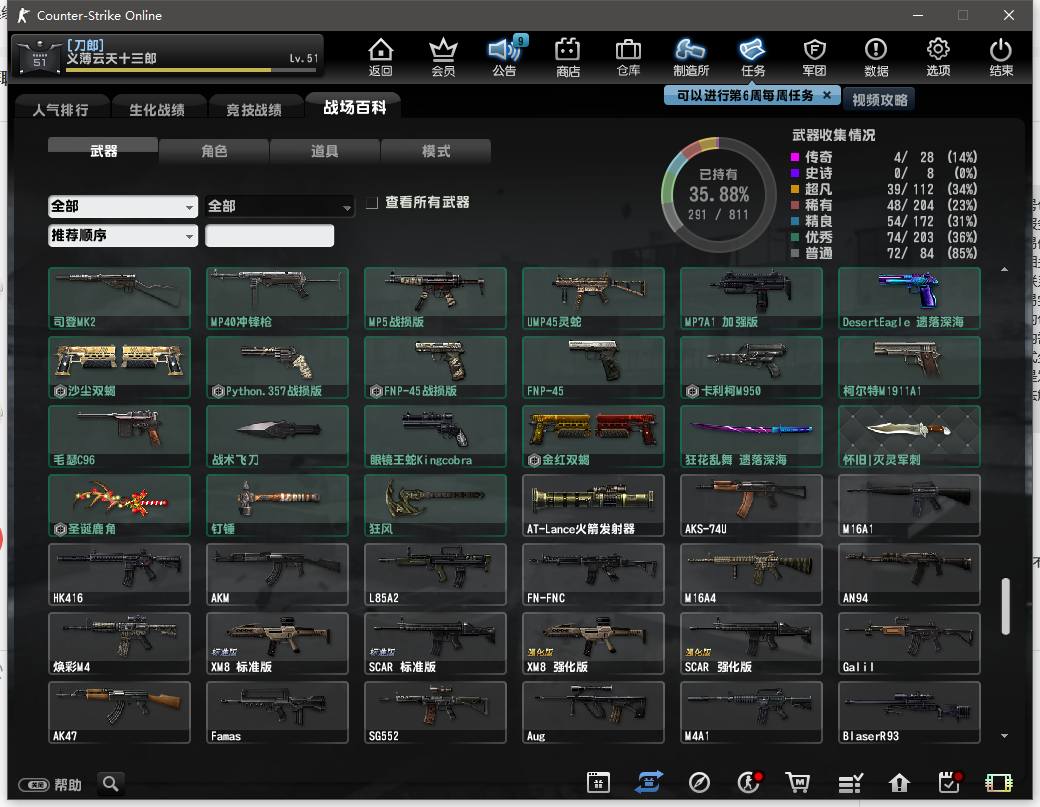Select the 模式 sub-tab
This screenshot has width=1040, height=807.
(x=436, y=151)
